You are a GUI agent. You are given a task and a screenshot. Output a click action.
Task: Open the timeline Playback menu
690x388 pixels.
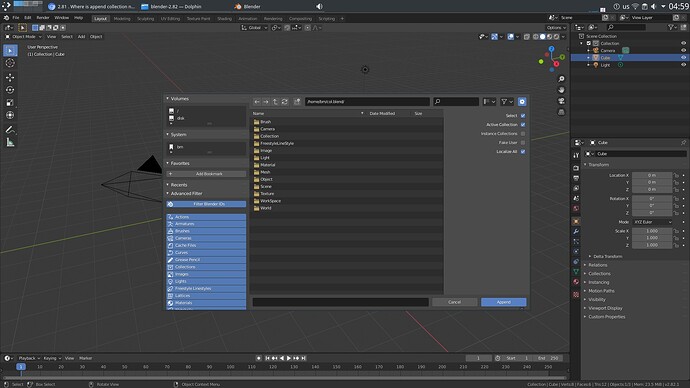pyautogui.click(x=29, y=358)
